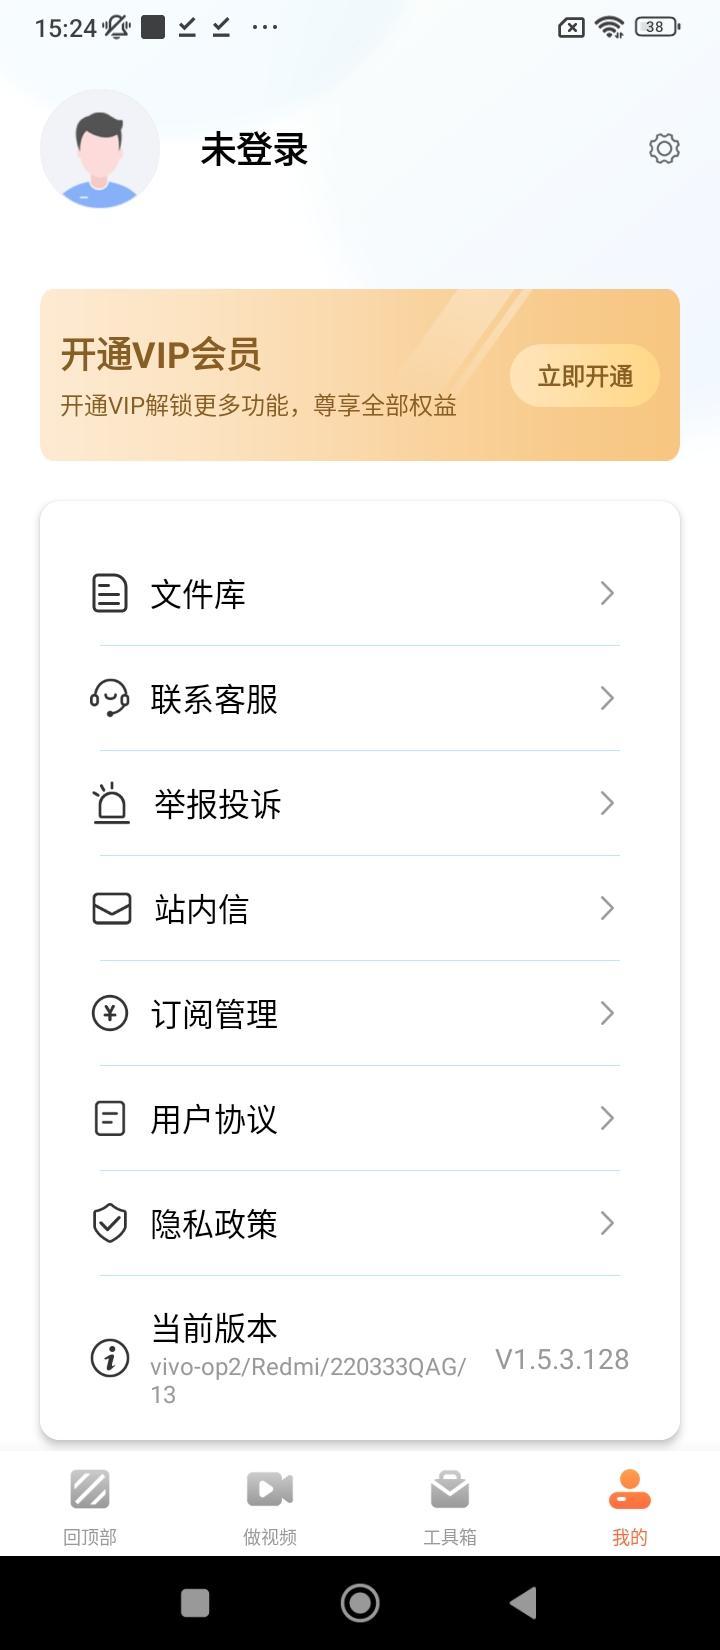Expand 文件库 using its chevron arrow
Image resolution: width=720 pixels, height=1650 pixels.
click(607, 593)
